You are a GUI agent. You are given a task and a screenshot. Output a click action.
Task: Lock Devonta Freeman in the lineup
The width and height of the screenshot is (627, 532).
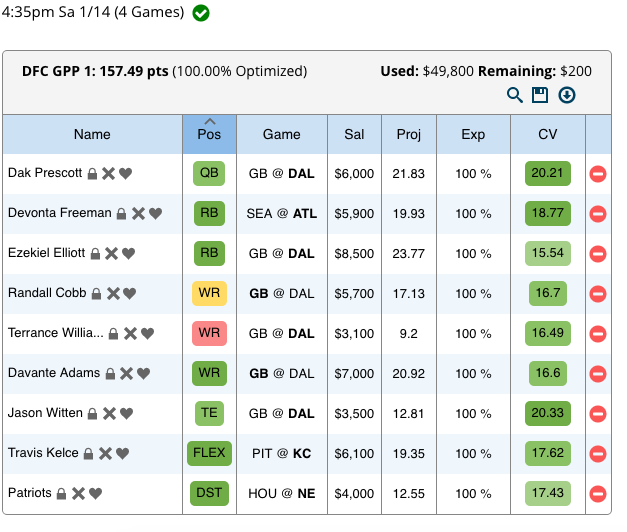click(122, 214)
